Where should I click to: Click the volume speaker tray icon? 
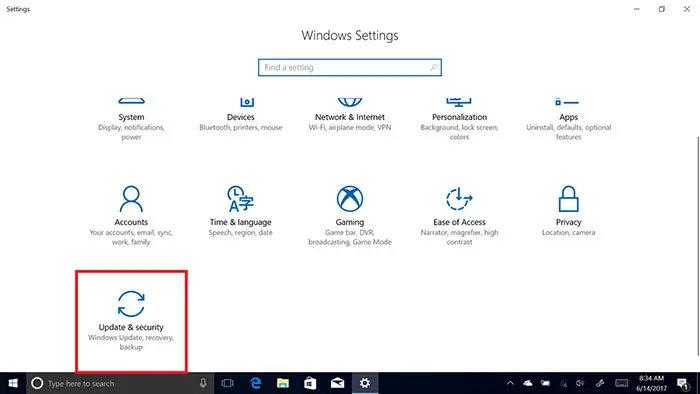[x=580, y=383]
